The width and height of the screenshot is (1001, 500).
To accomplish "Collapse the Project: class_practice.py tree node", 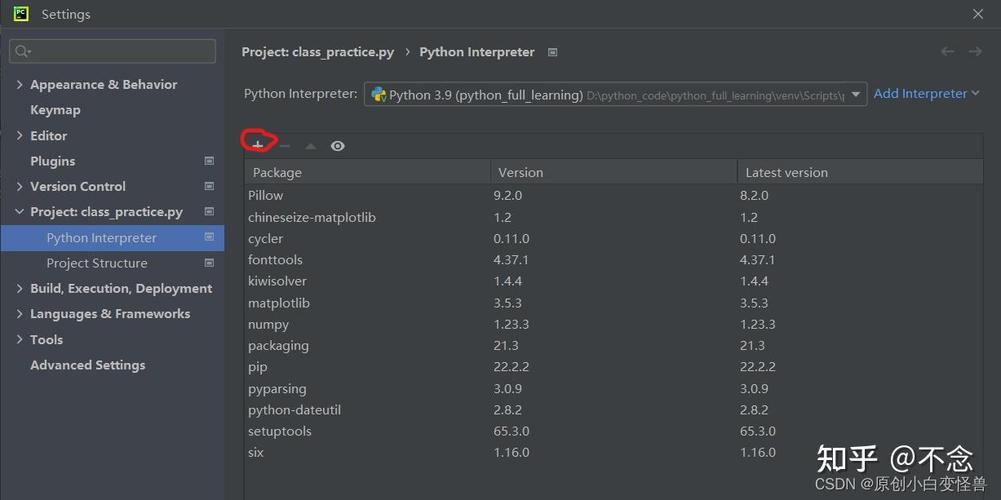I will (x=20, y=212).
